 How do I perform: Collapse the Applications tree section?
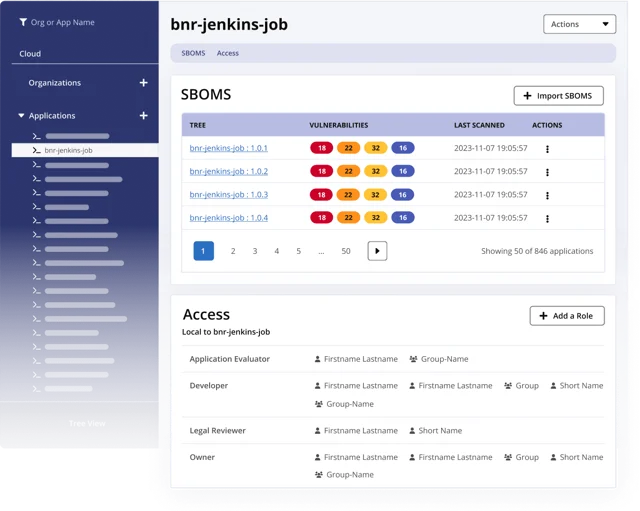point(21,116)
